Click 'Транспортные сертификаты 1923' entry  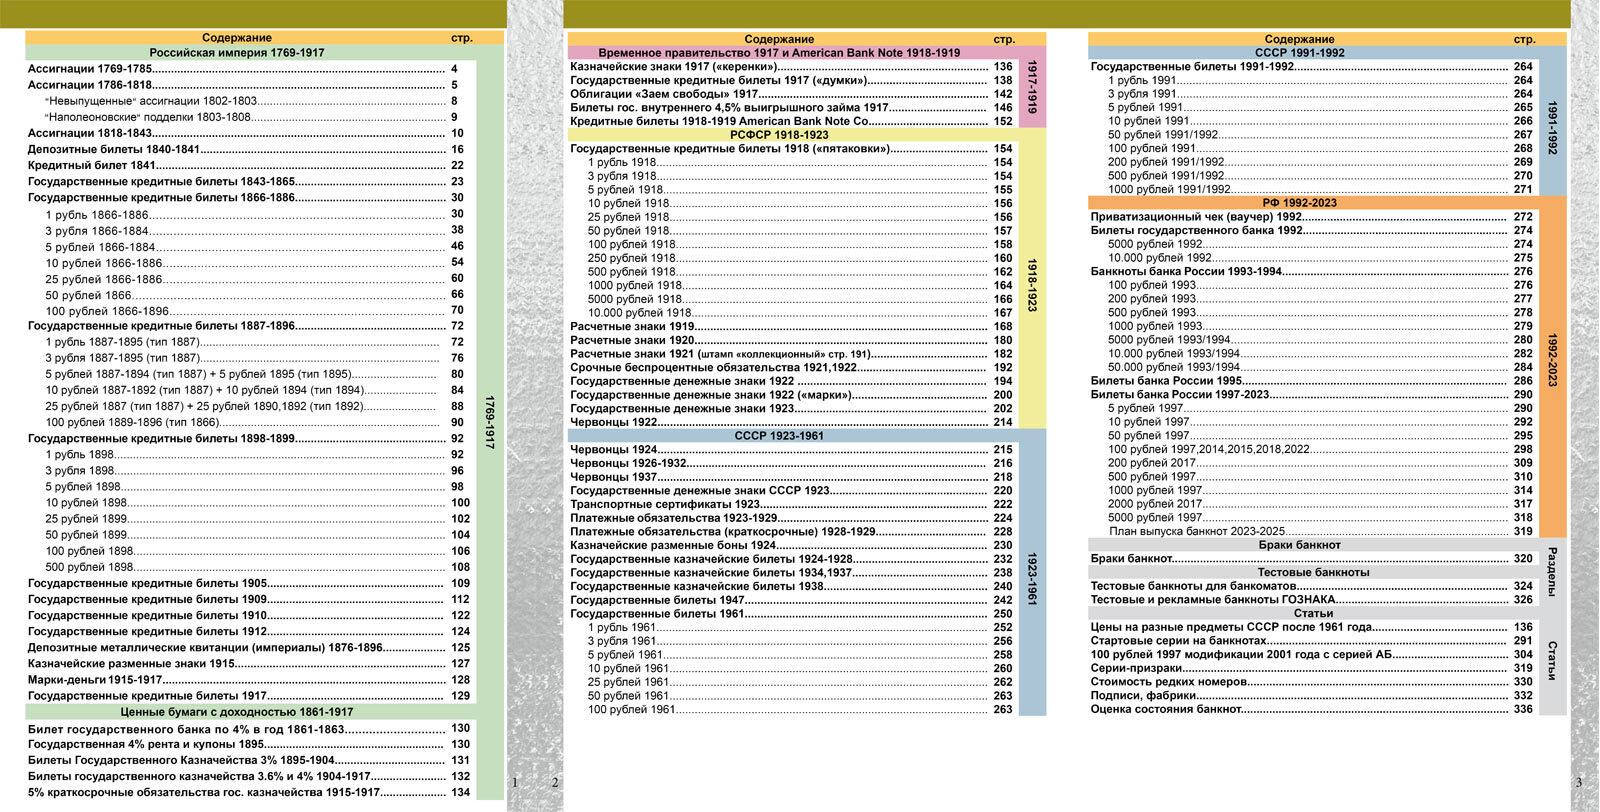(791, 504)
